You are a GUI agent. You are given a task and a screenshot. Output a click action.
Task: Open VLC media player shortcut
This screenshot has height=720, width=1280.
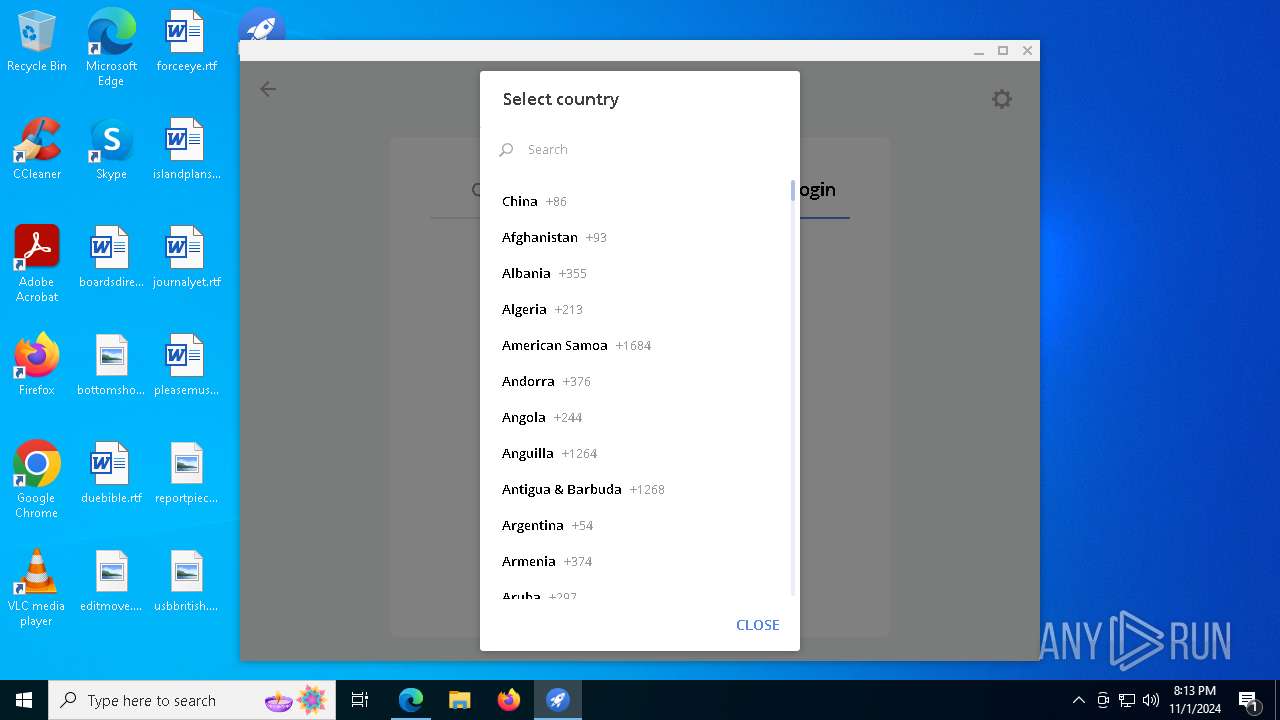pos(37,588)
